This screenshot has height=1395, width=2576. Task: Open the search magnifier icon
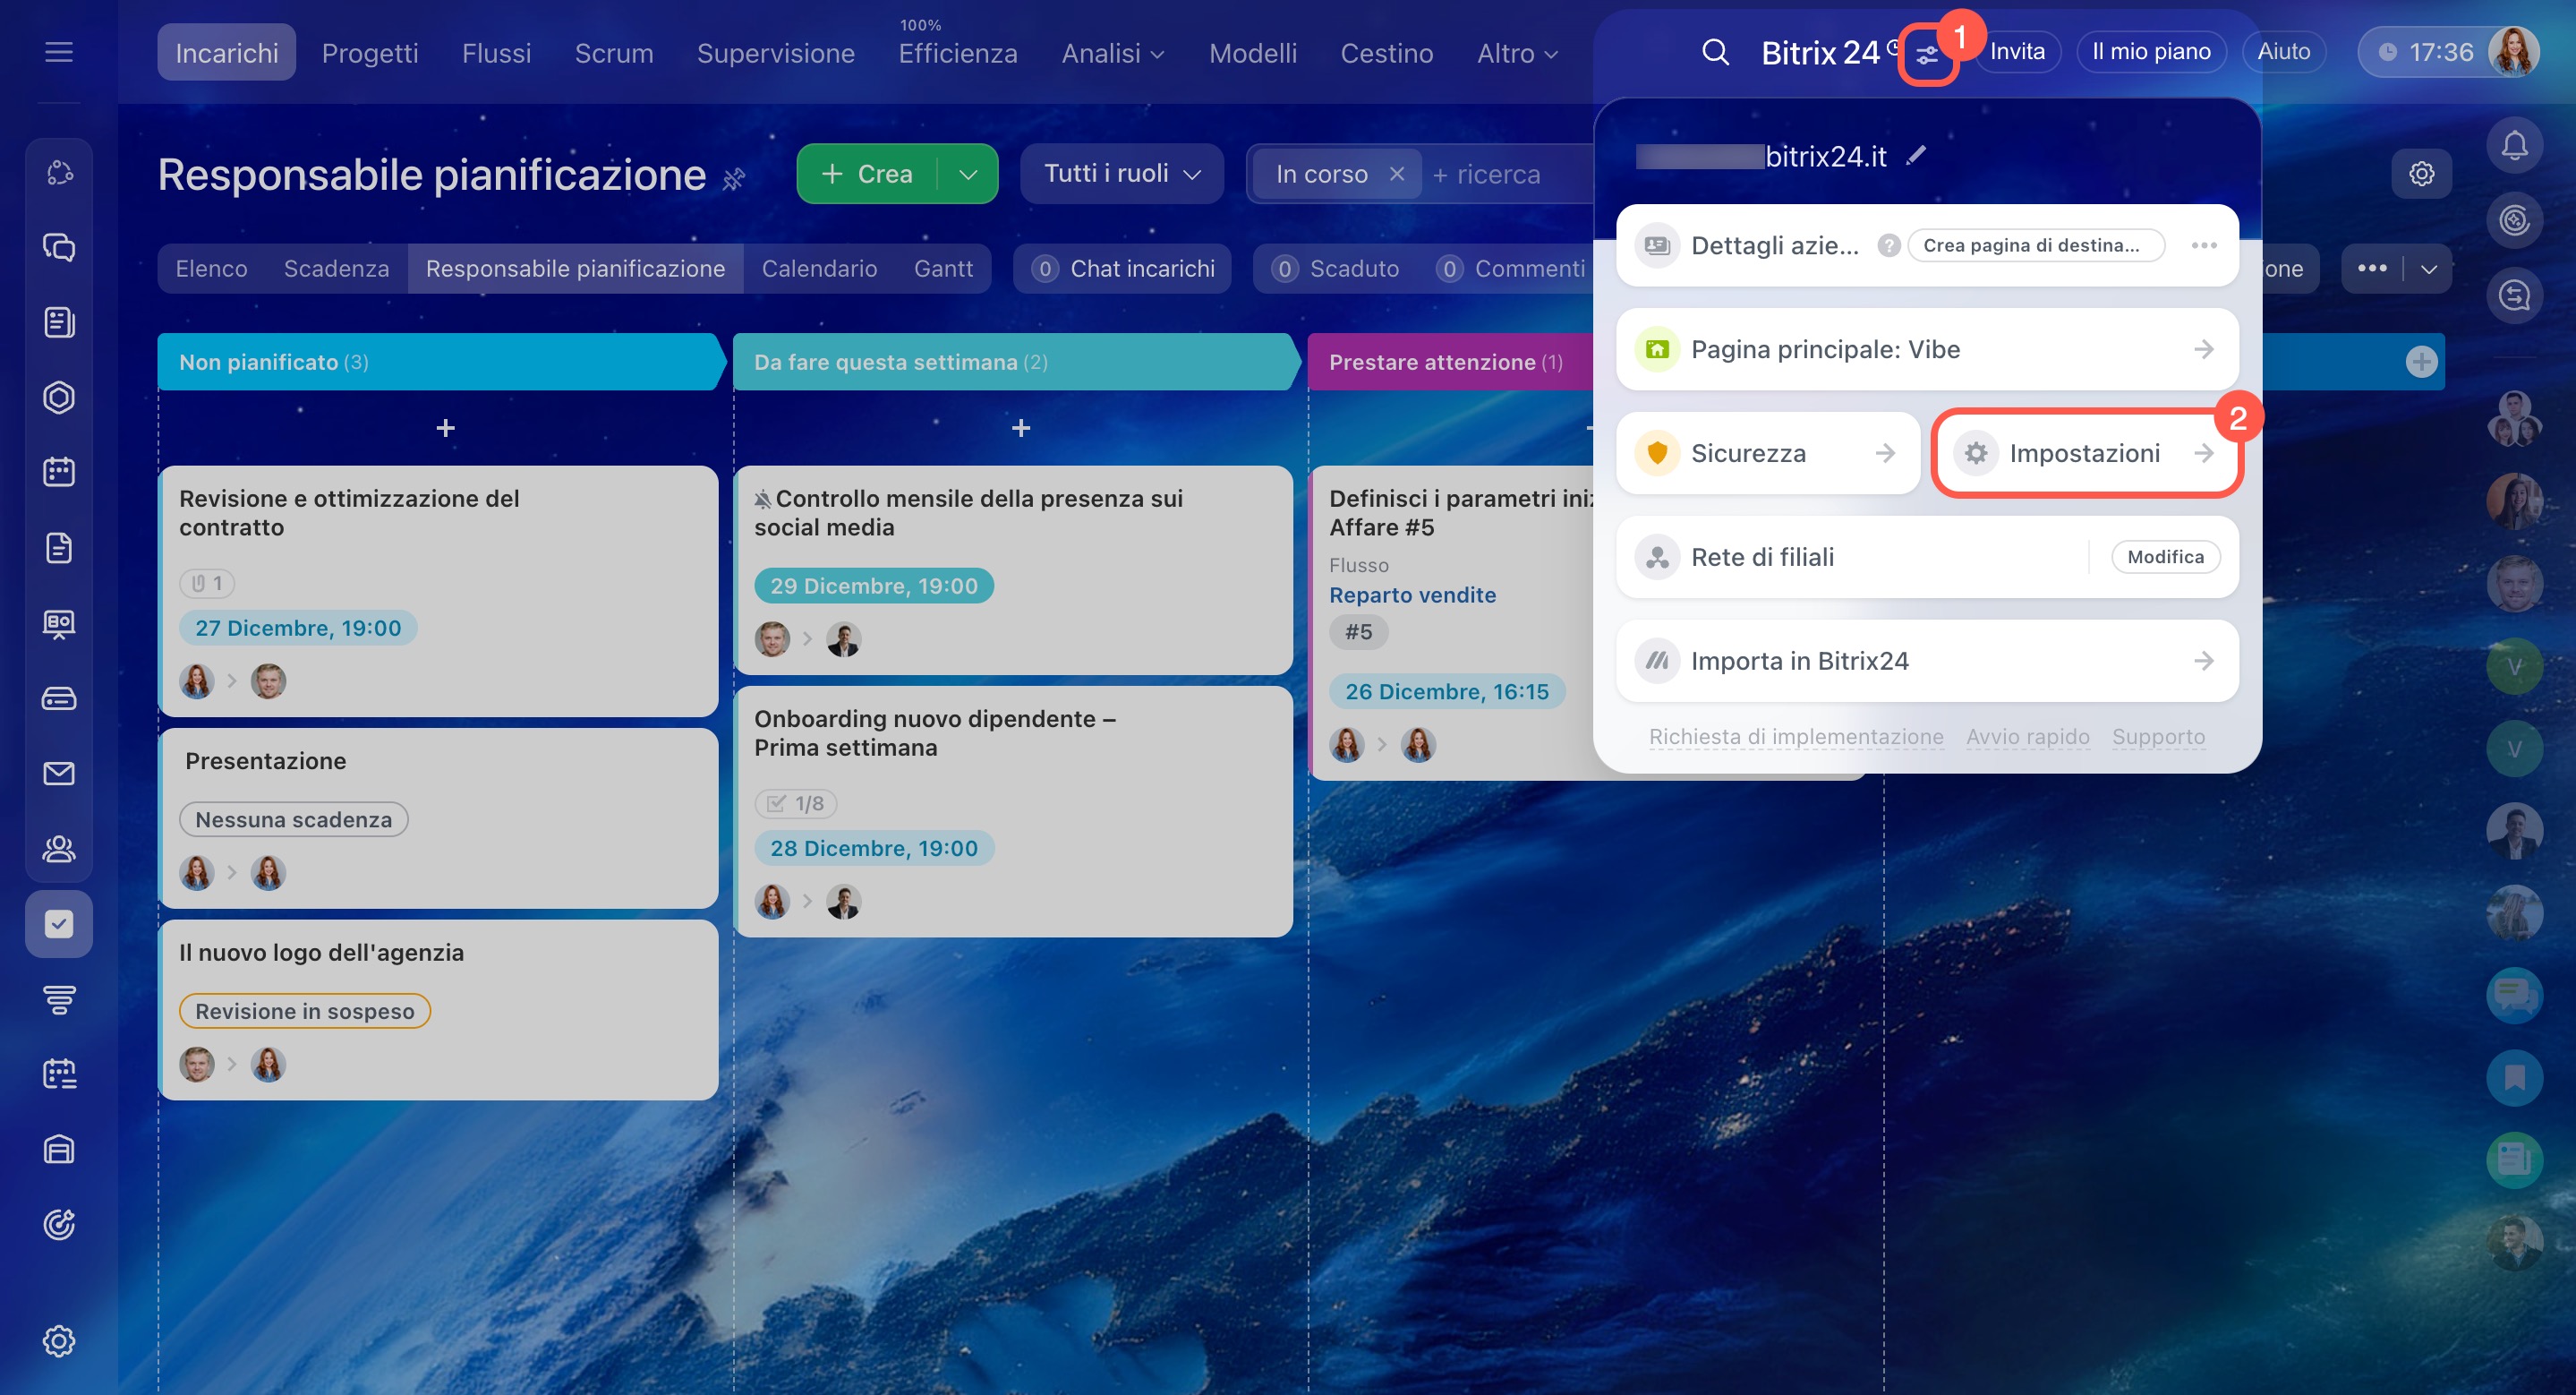point(1715,52)
